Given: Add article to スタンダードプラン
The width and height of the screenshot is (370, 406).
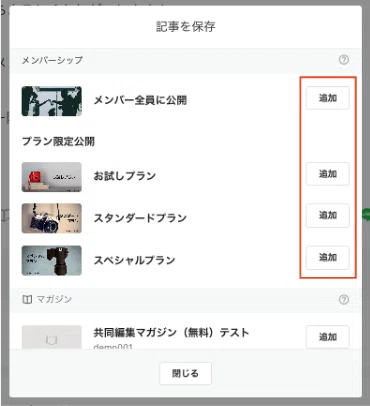Looking at the screenshot, I should [x=328, y=215].
